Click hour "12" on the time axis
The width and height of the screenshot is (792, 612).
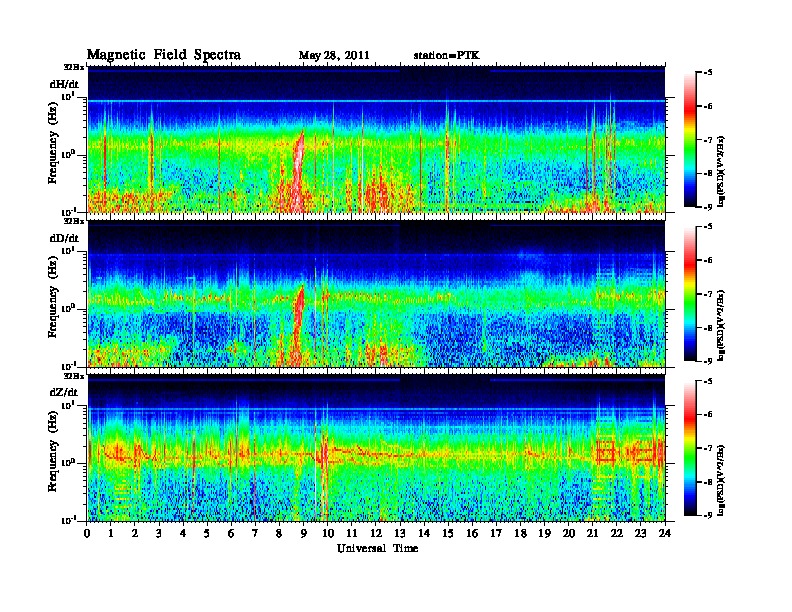click(376, 534)
